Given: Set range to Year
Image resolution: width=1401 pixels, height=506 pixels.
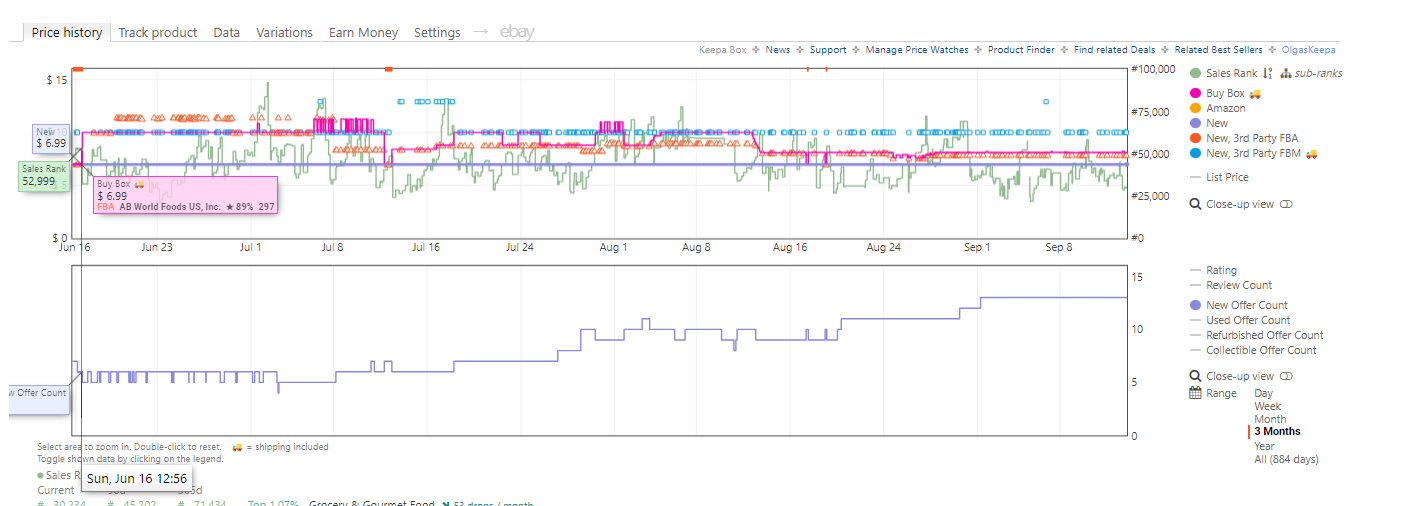Looking at the screenshot, I should click(x=1264, y=446).
